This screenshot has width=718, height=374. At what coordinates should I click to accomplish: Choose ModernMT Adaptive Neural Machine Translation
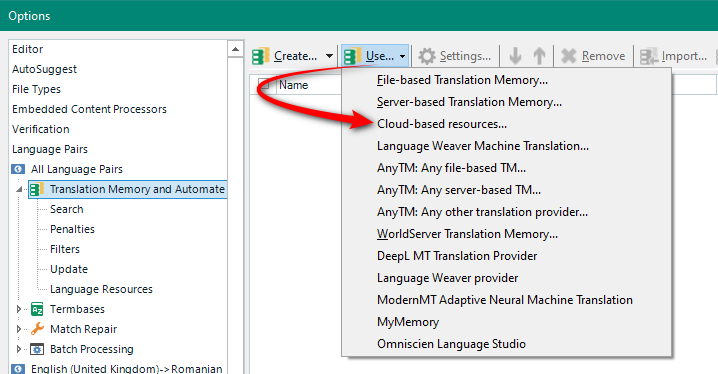(505, 300)
